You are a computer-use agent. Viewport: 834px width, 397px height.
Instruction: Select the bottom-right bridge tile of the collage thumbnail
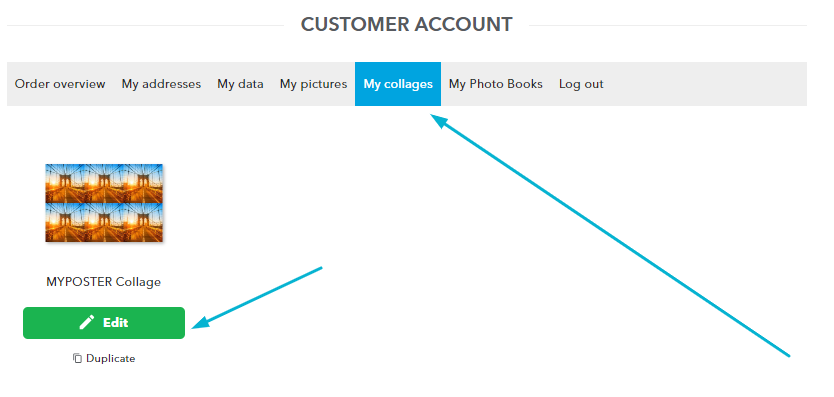(x=143, y=222)
